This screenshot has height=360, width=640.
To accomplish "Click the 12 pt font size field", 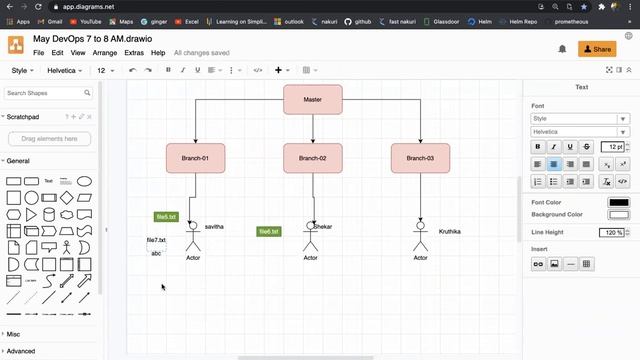I will pos(613,147).
